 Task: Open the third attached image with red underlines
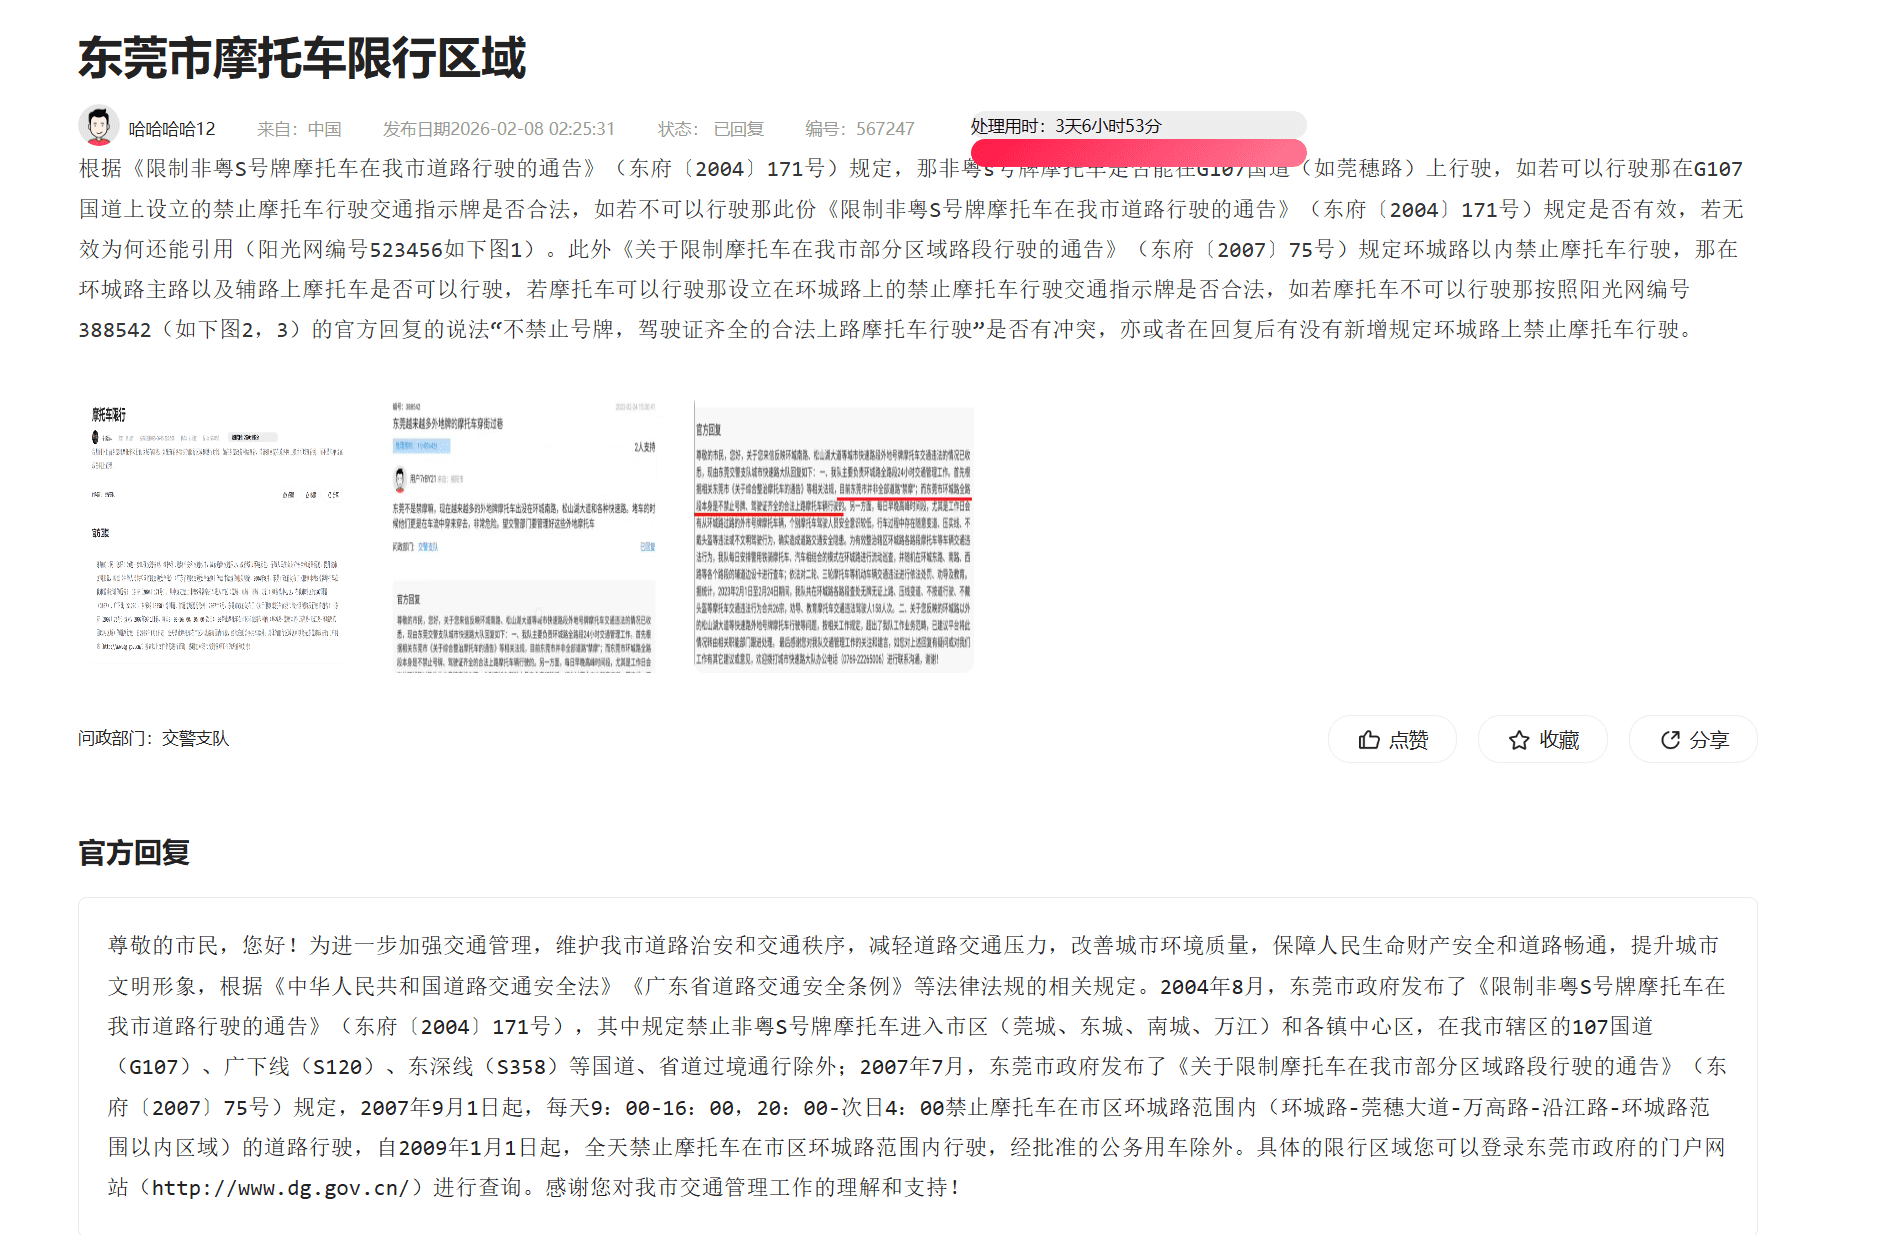point(833,535)
